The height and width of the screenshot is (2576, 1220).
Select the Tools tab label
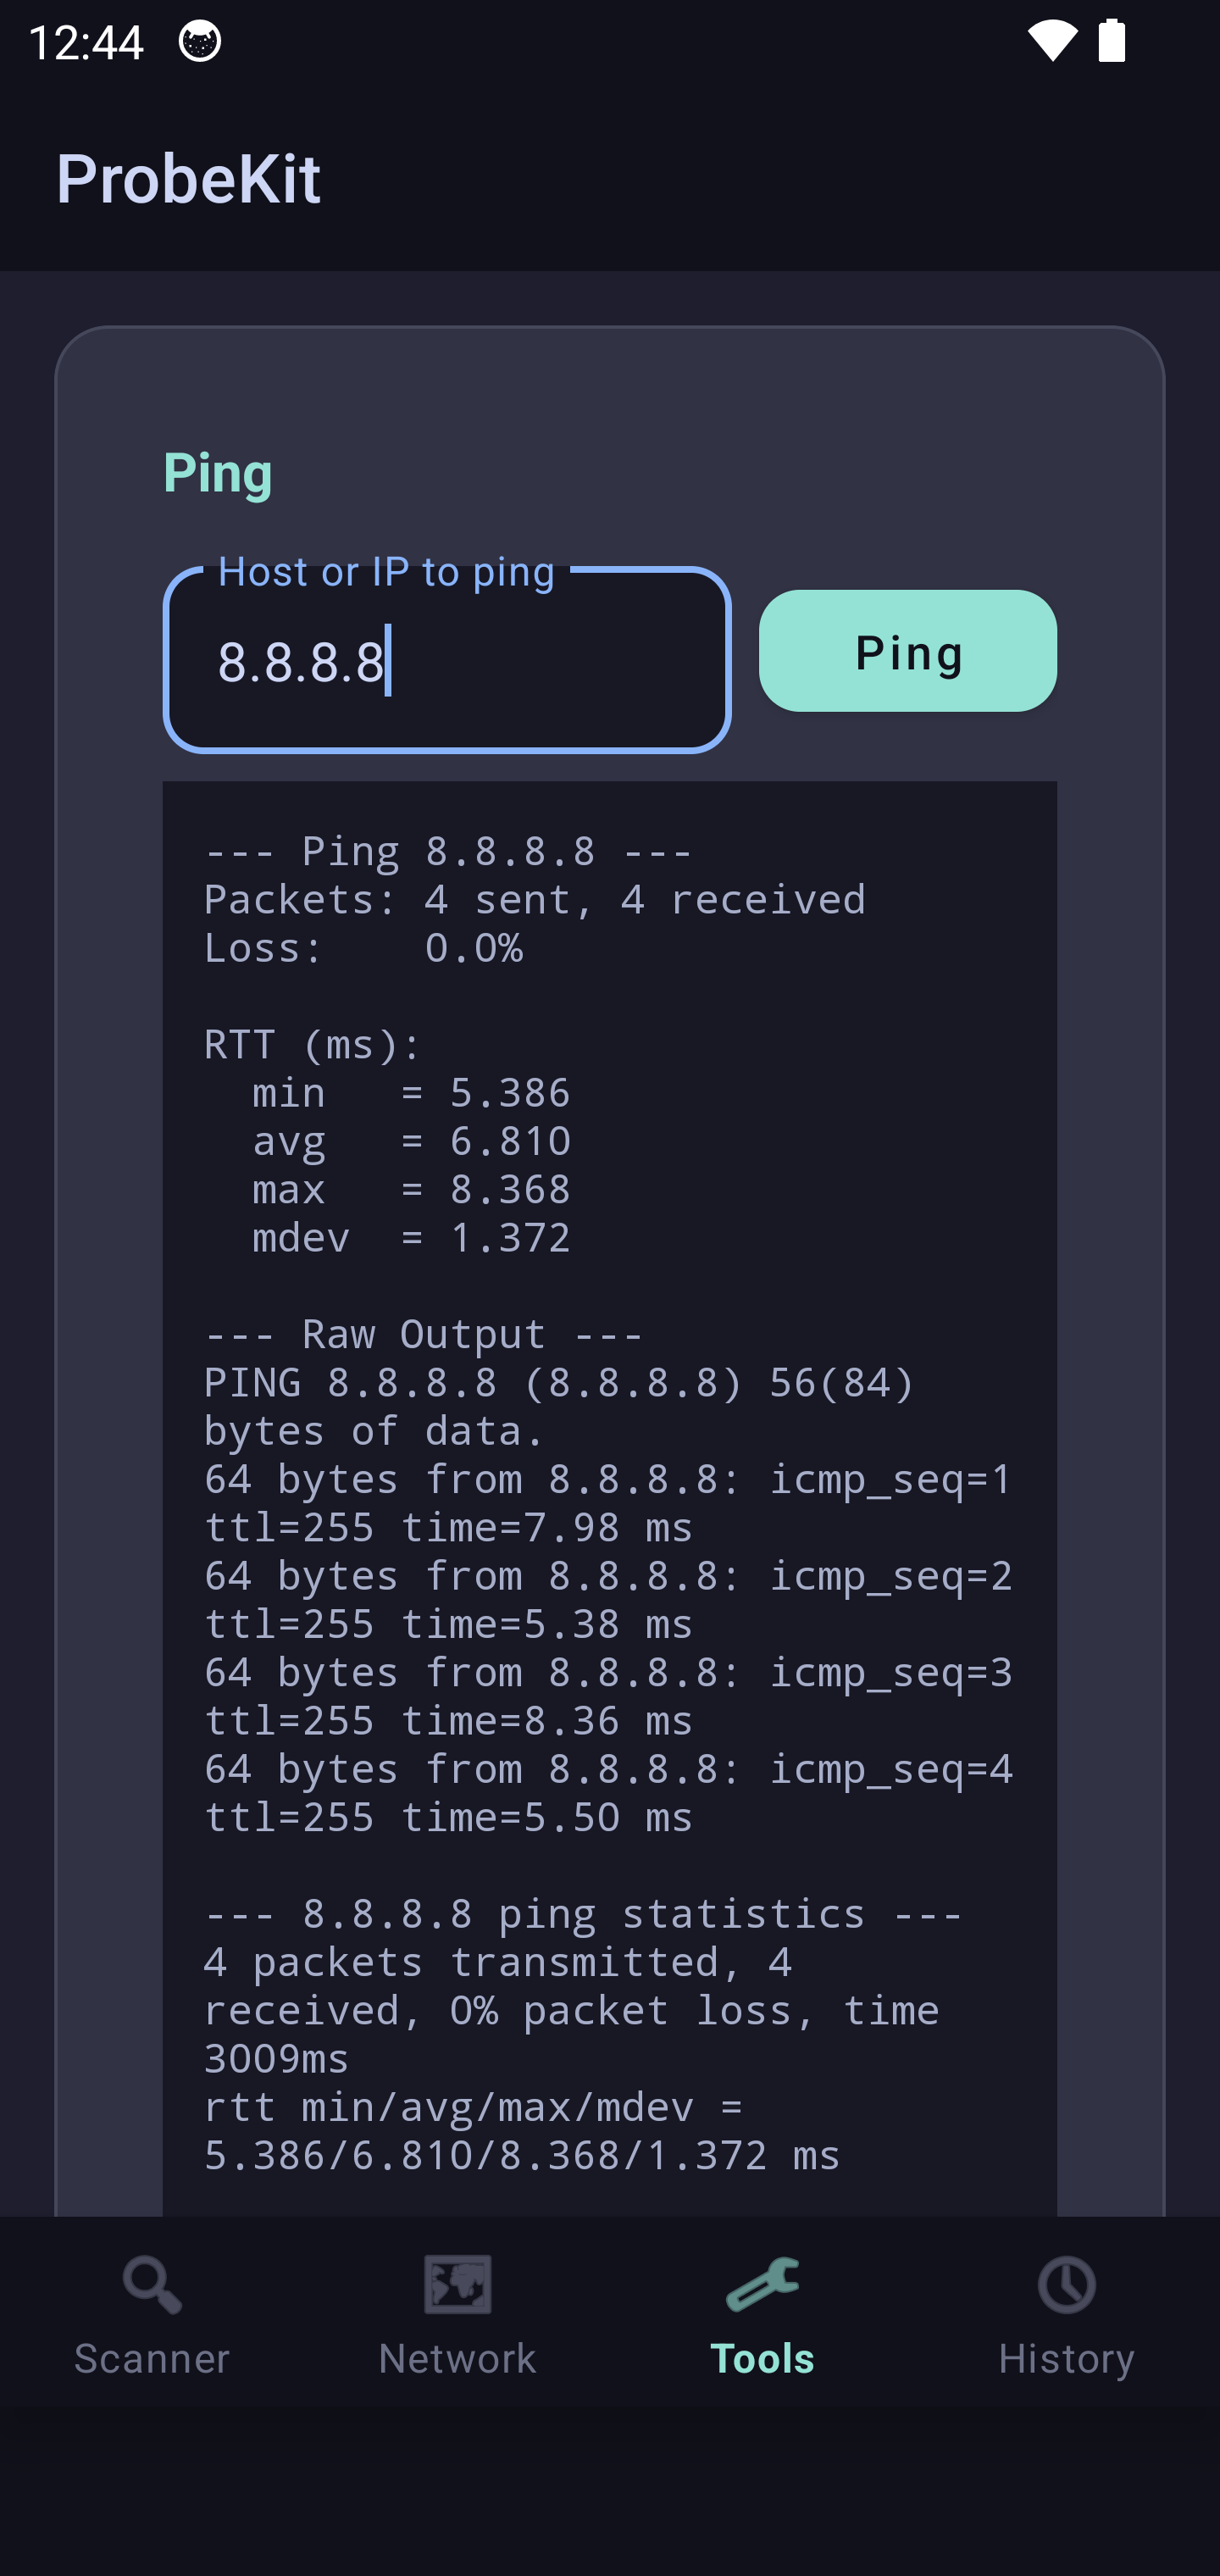(x=762, y=2358)
